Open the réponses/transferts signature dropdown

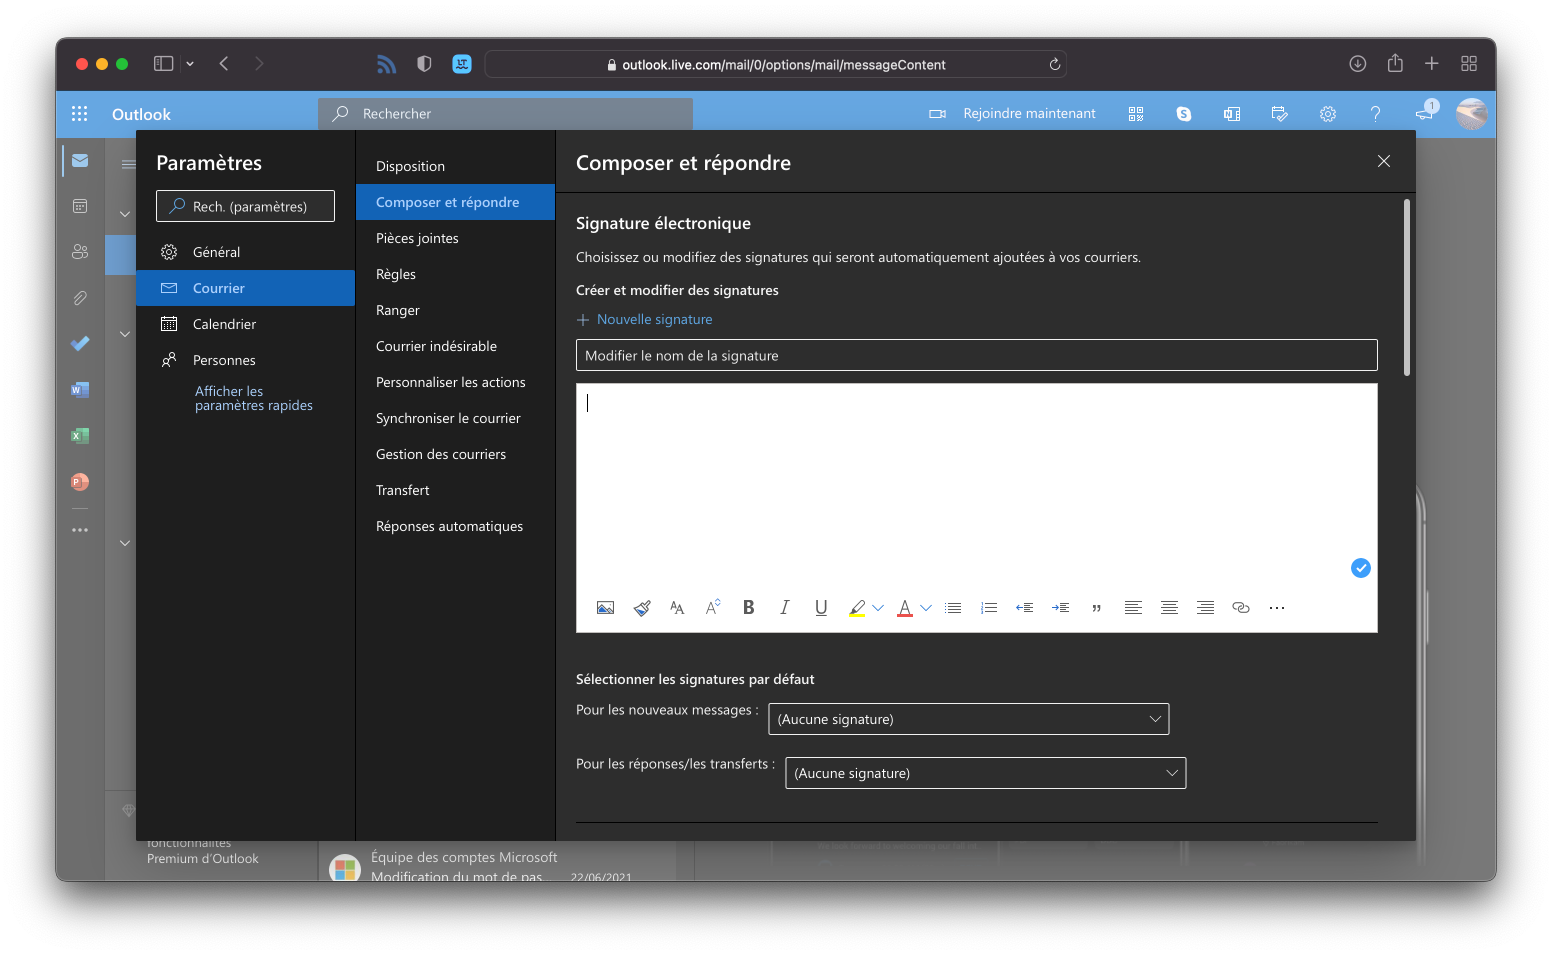click(x=985, y=773)
